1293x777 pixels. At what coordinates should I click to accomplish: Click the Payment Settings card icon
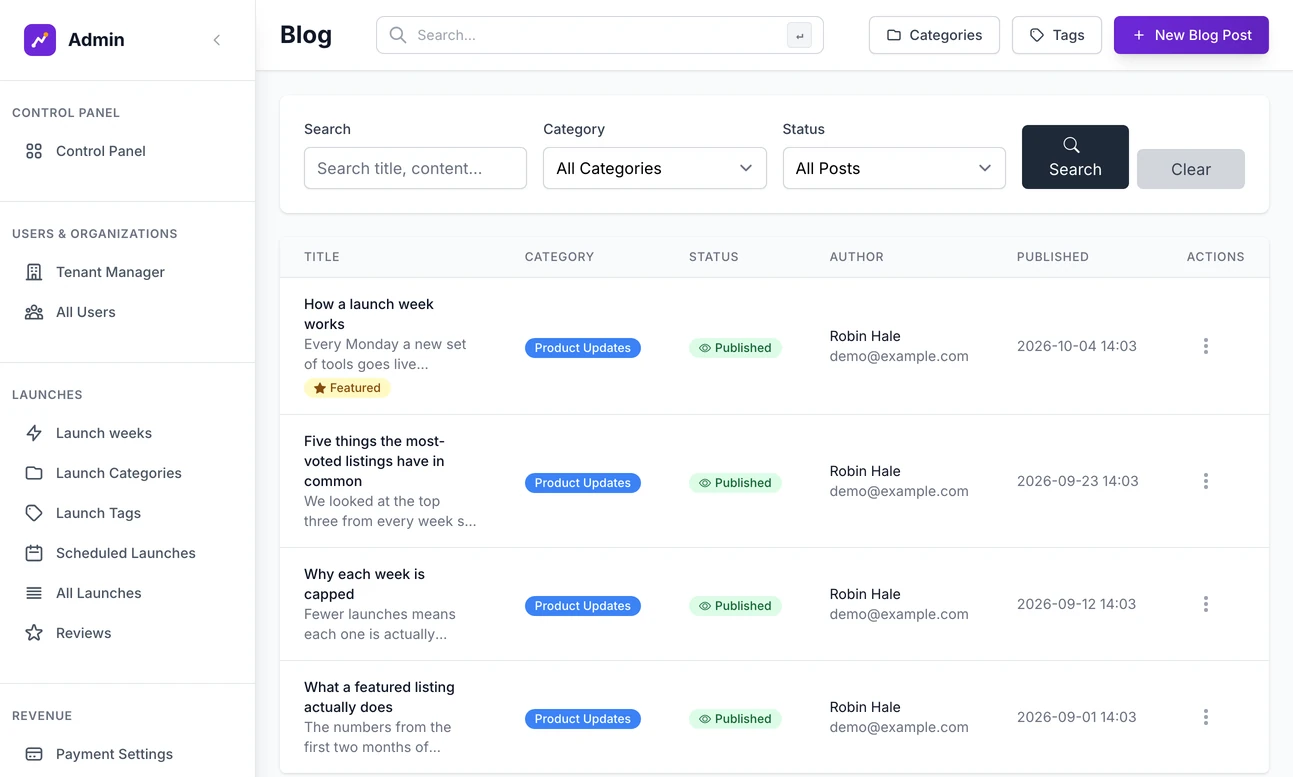[34, 754]
